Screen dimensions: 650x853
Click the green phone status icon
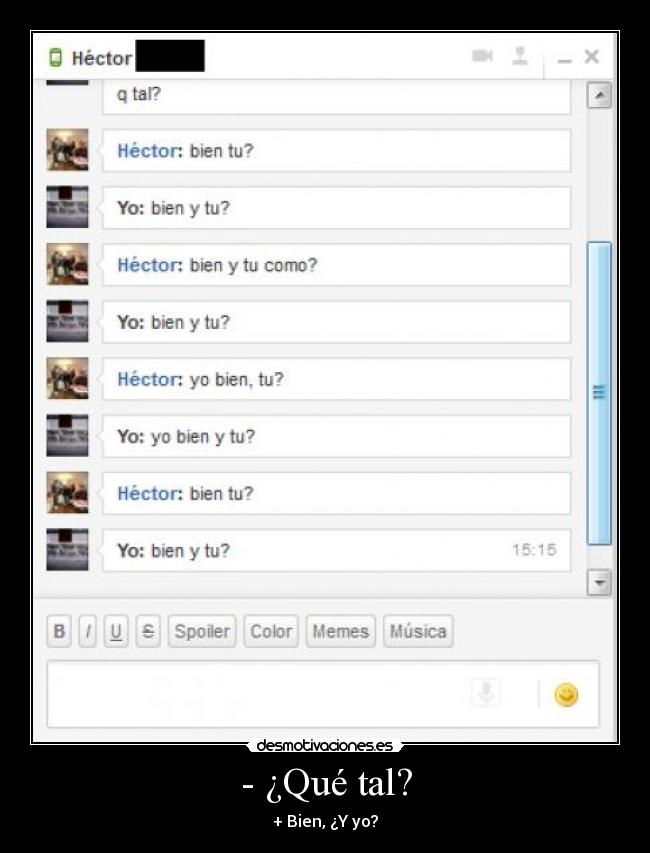[56, 58]
